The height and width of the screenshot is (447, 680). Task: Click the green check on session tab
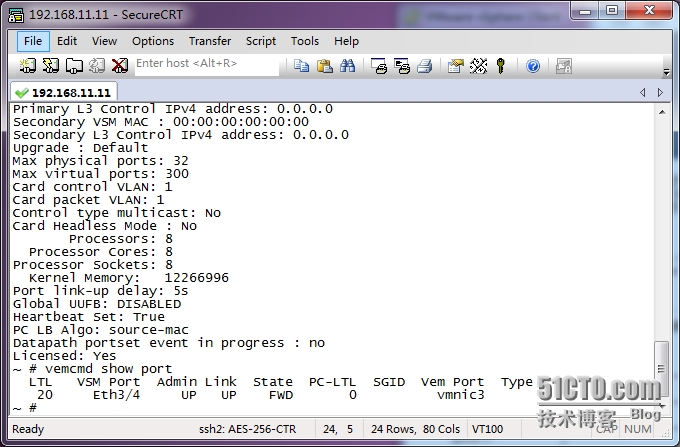pyautogui.click(x=21, y=92)
